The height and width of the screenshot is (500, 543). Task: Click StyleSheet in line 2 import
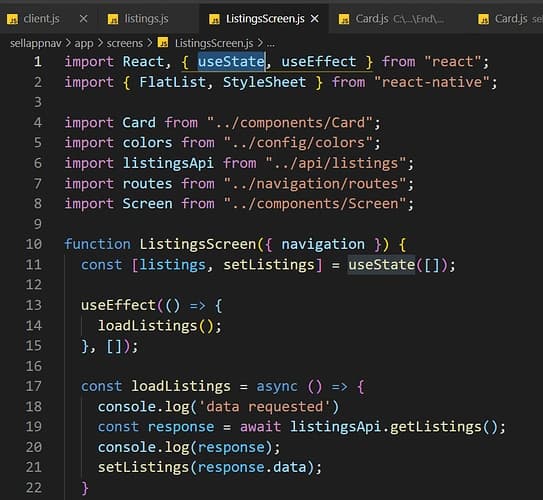265,82
